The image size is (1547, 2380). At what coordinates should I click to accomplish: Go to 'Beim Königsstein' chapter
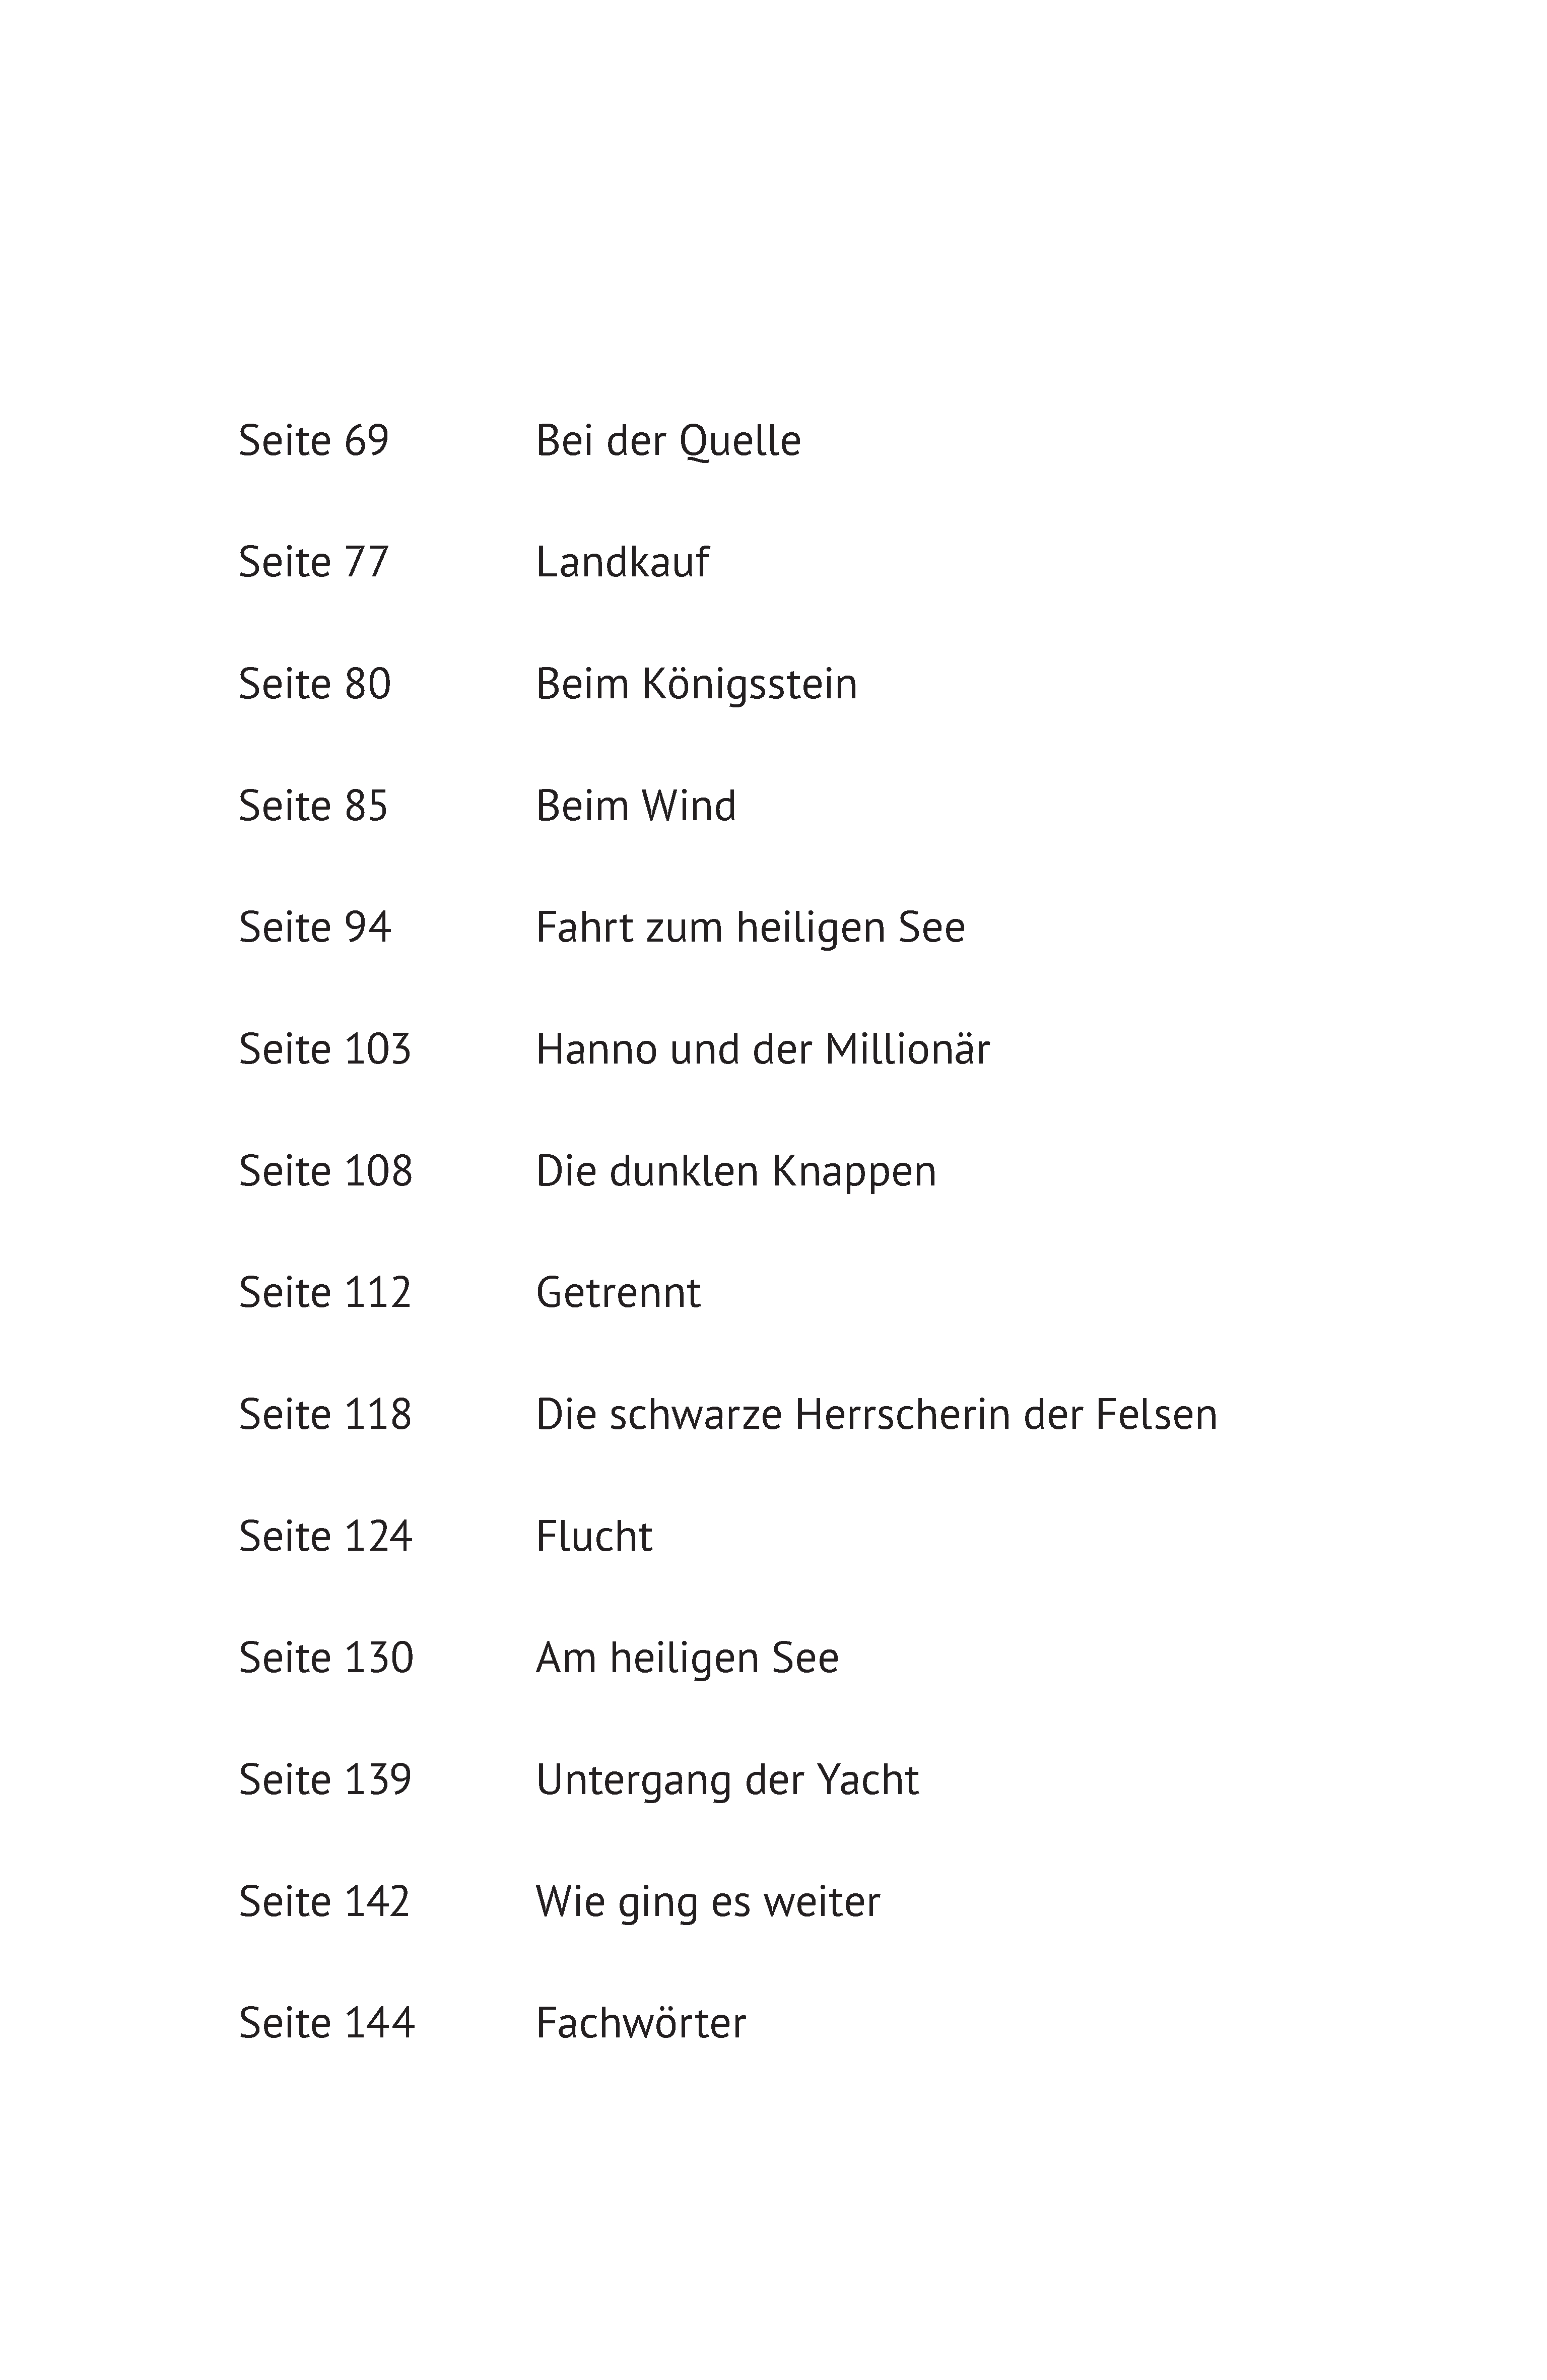click(696, 685)
